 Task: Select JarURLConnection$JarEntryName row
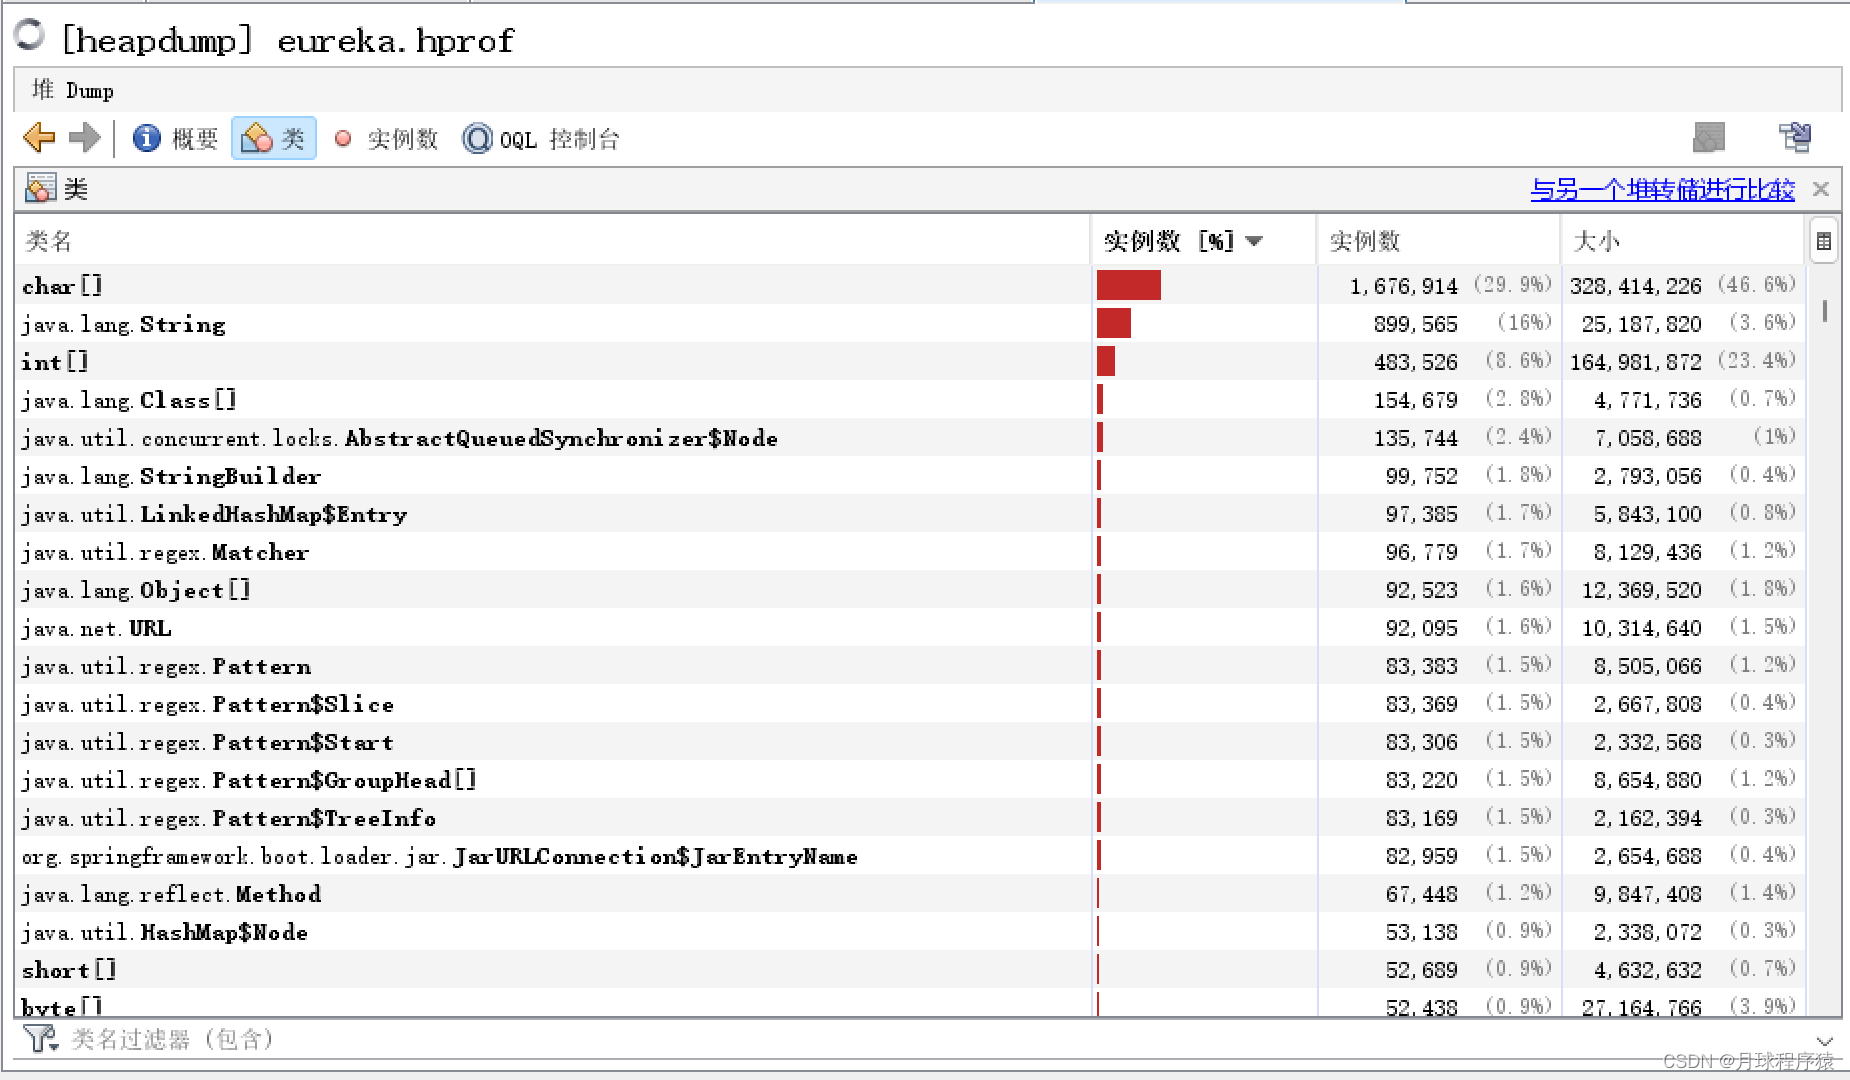pos(910,855)
